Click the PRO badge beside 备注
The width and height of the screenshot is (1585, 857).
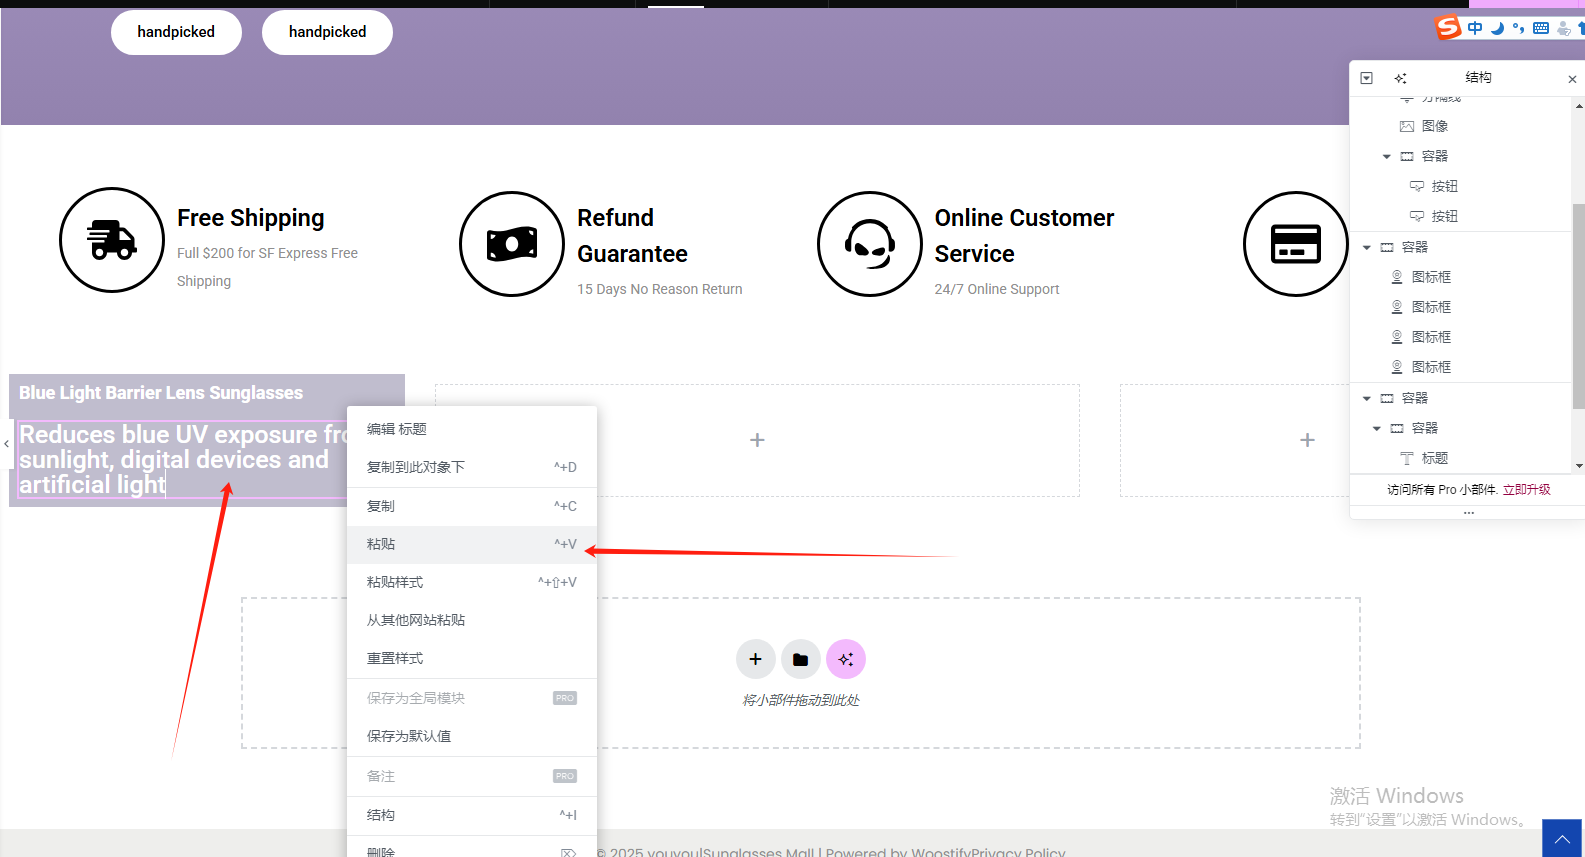coord(565,776)
